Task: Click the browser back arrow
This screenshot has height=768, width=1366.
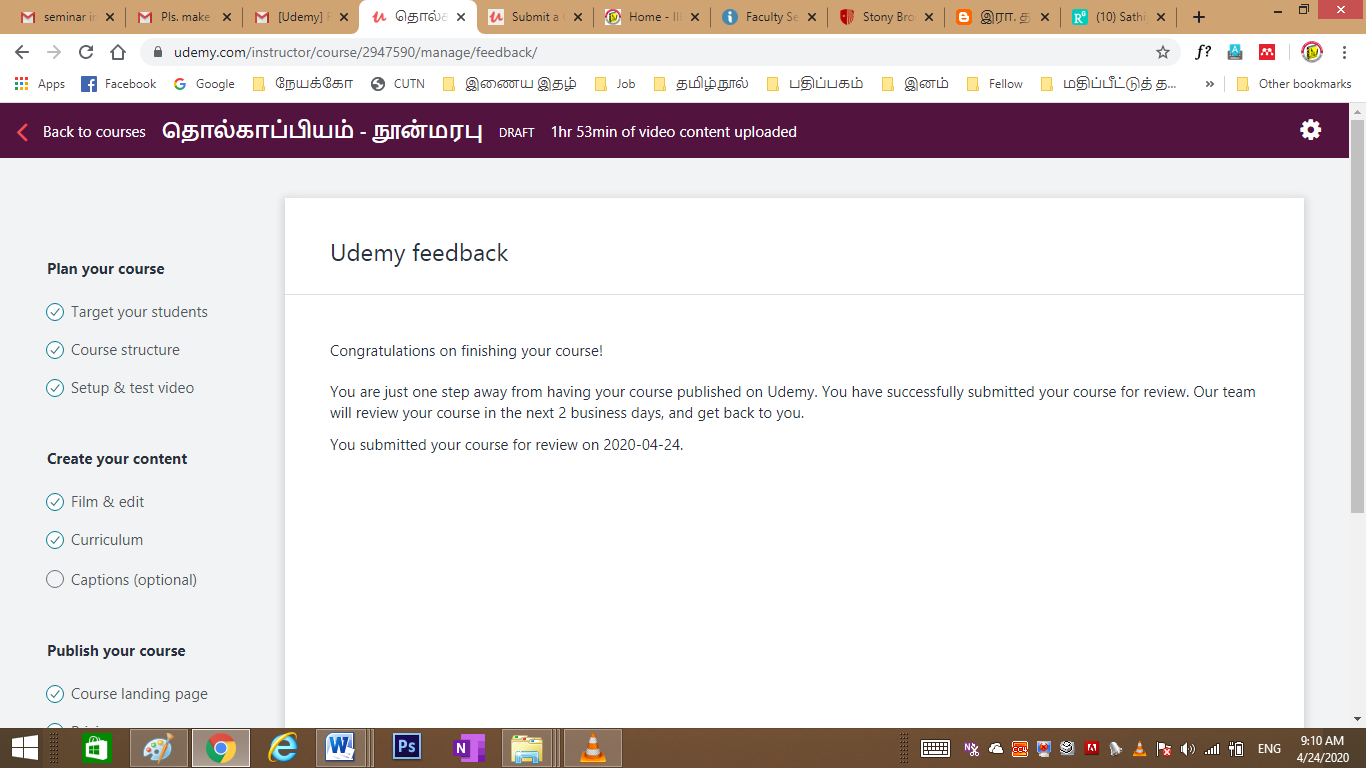Action: coord(22,52)
